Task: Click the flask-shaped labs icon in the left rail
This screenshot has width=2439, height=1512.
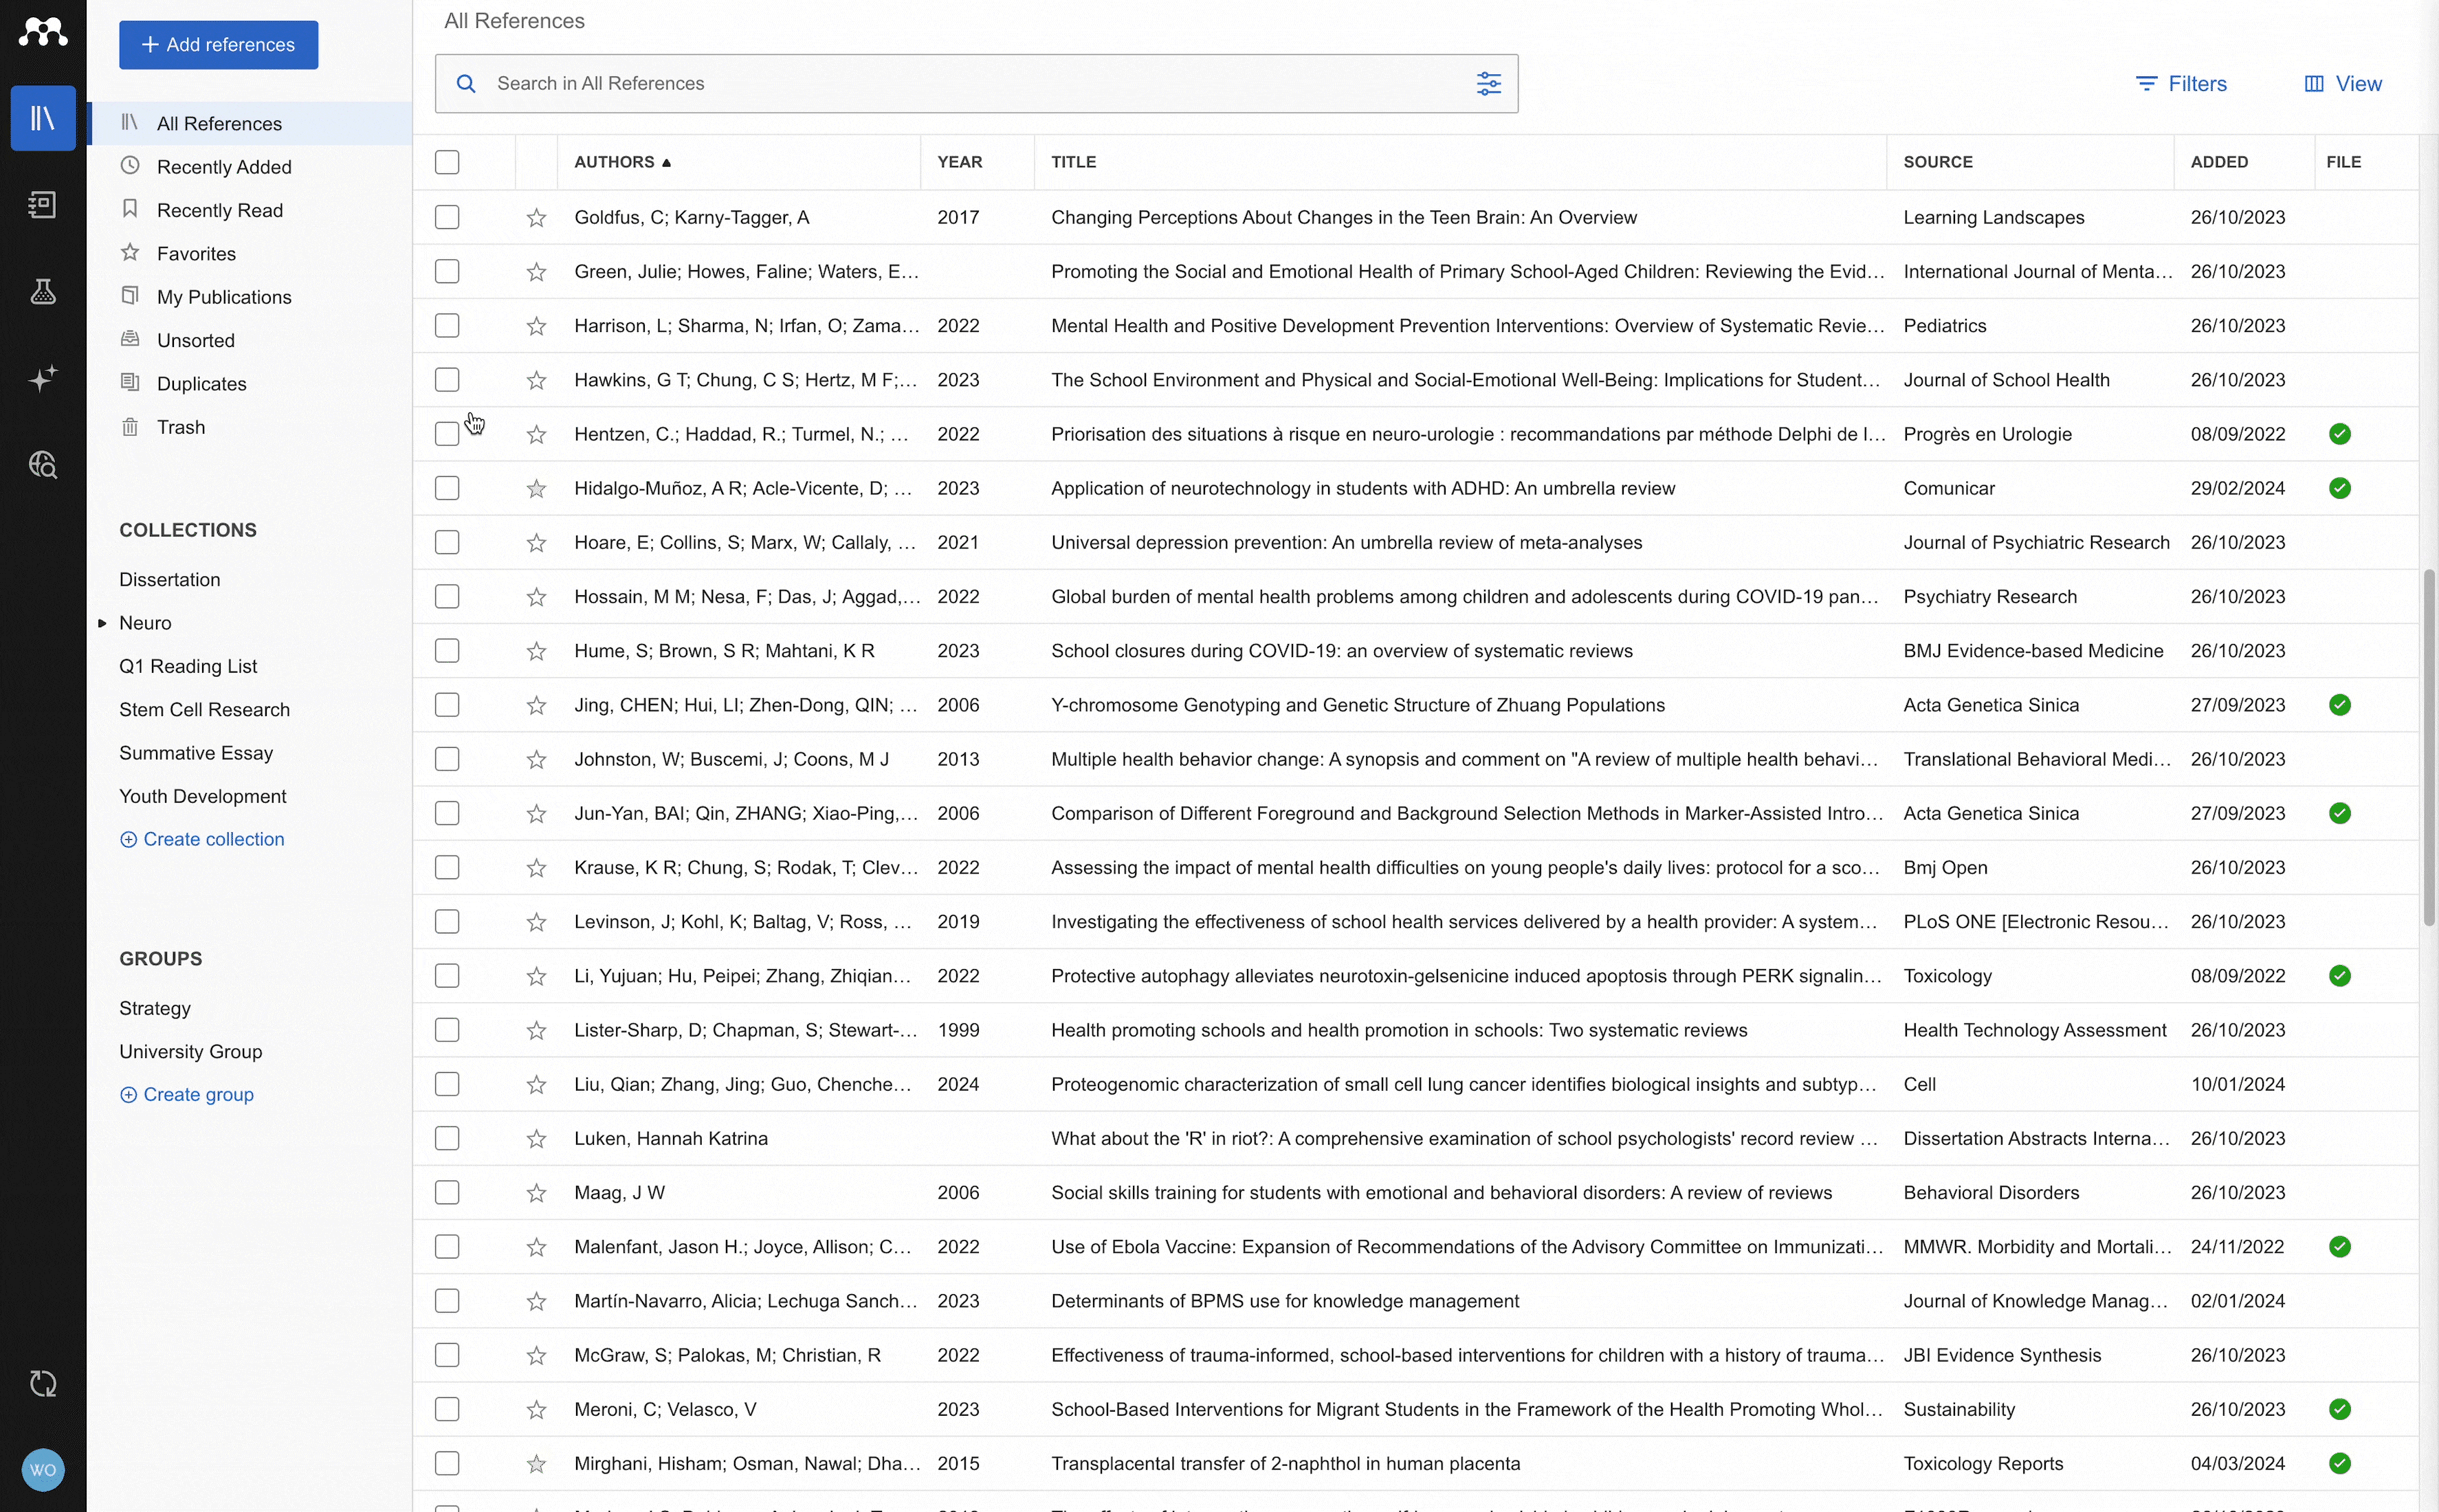Action: coord(43,292)
